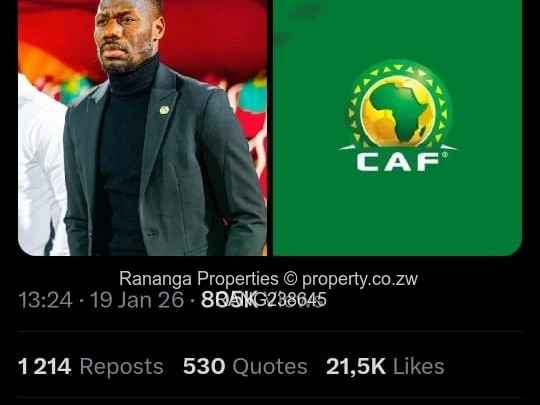Select the 530 quotes number
The image size is (540, 405).
204,366
